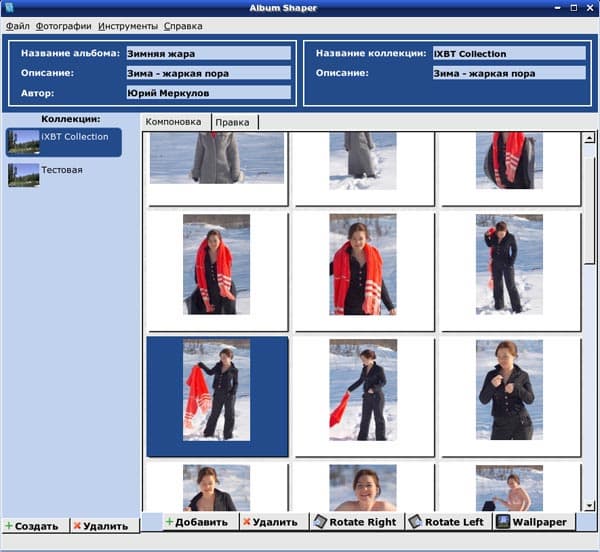Click the Album Shaper title bar icon

click(9, 7)
